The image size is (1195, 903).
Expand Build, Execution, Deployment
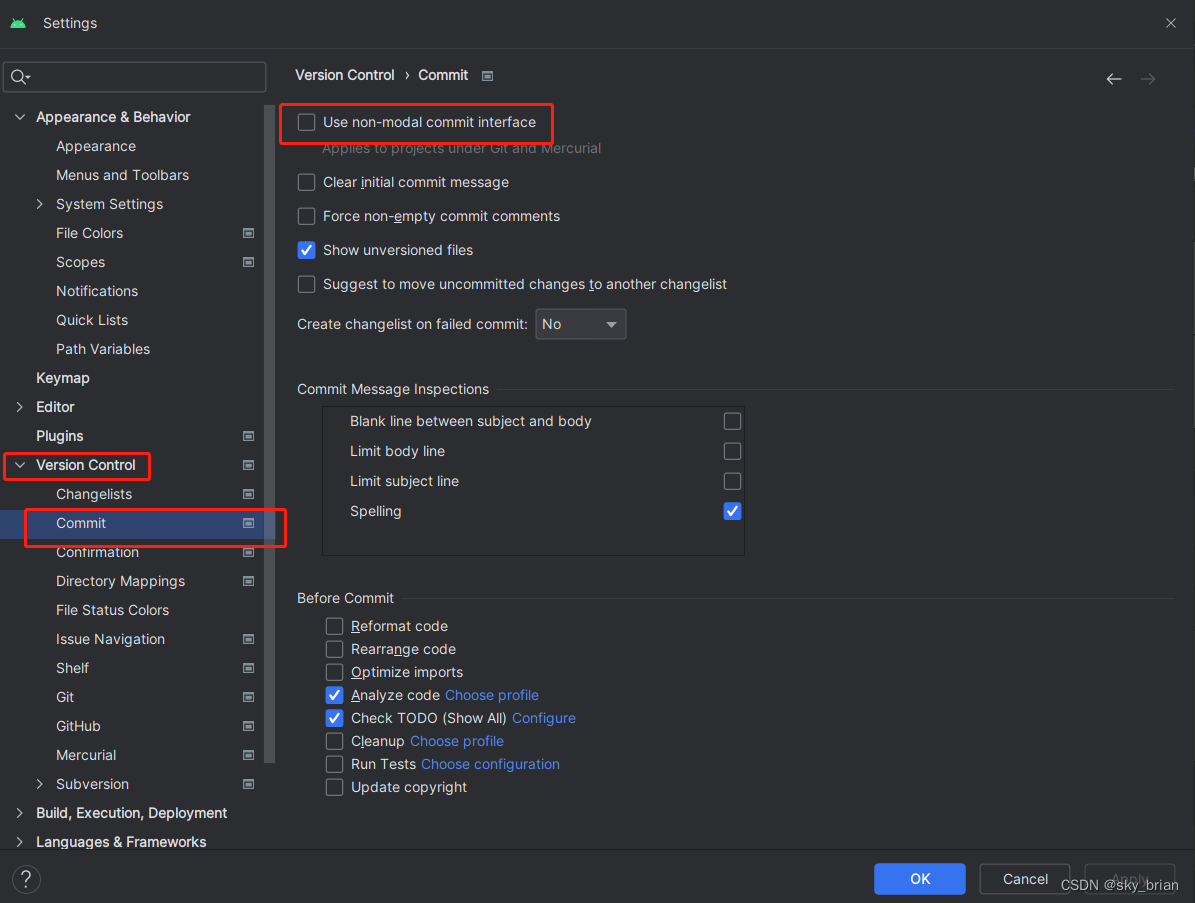pyautogui.click(x=19, y=813)
